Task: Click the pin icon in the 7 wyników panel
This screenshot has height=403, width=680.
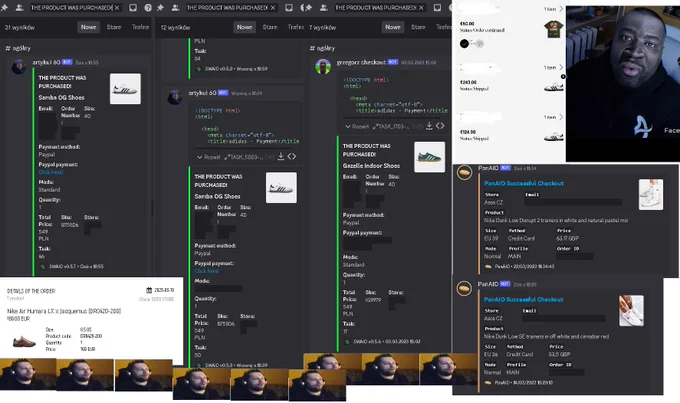Action: click(307, 7)
